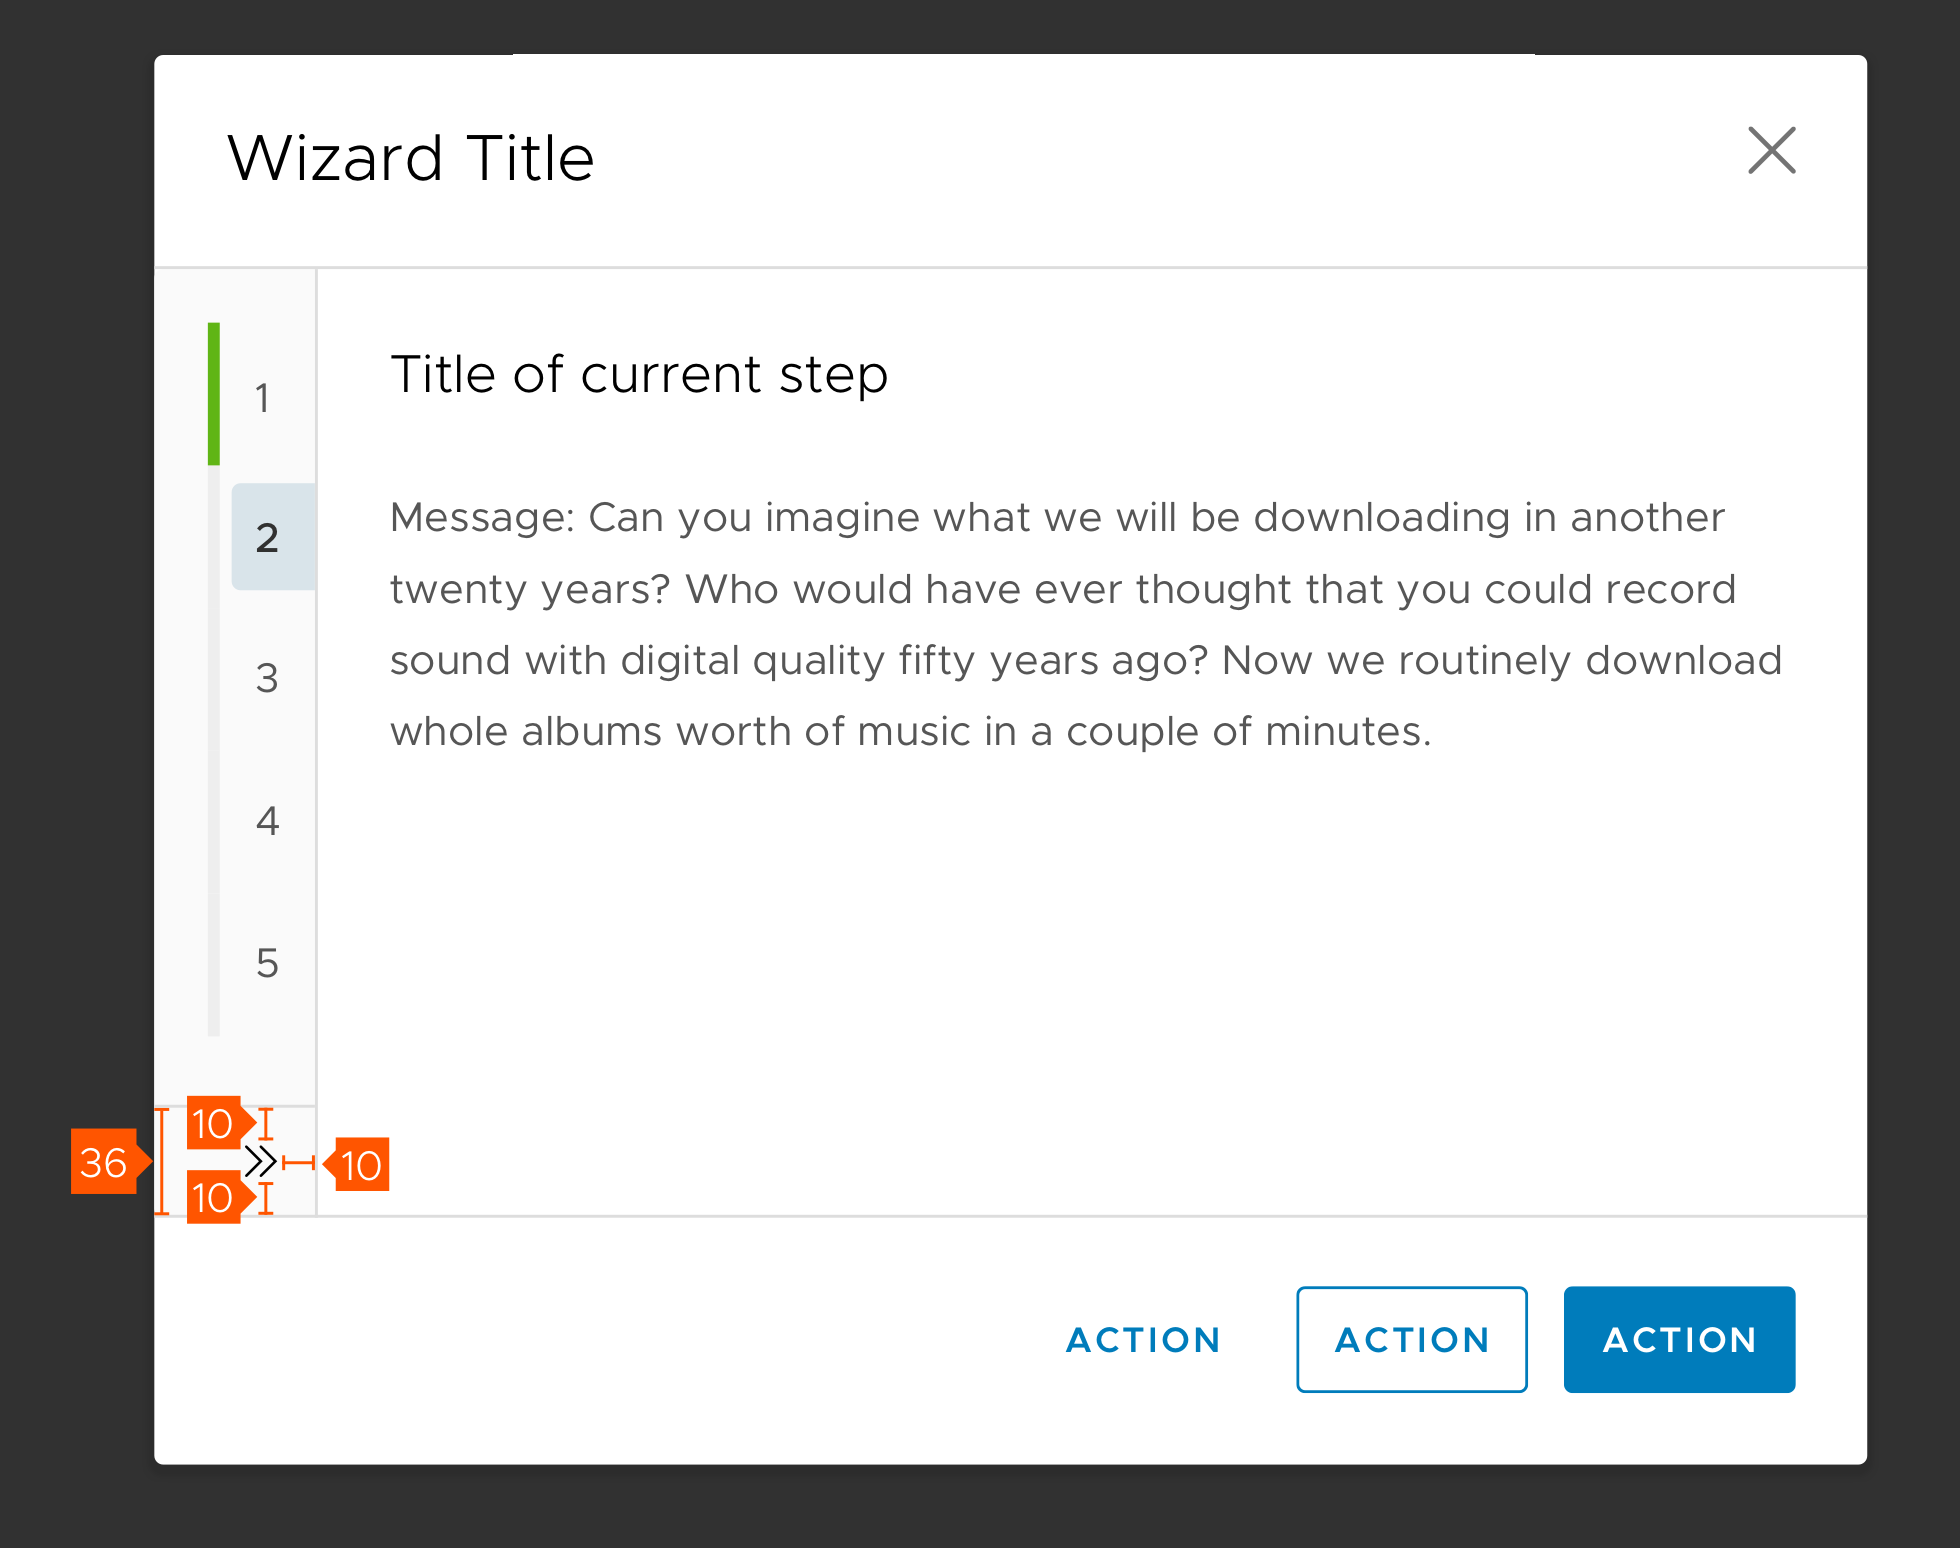
Task: Click the 36 spacing annotation marker
Action: (x=105, y=1163)
